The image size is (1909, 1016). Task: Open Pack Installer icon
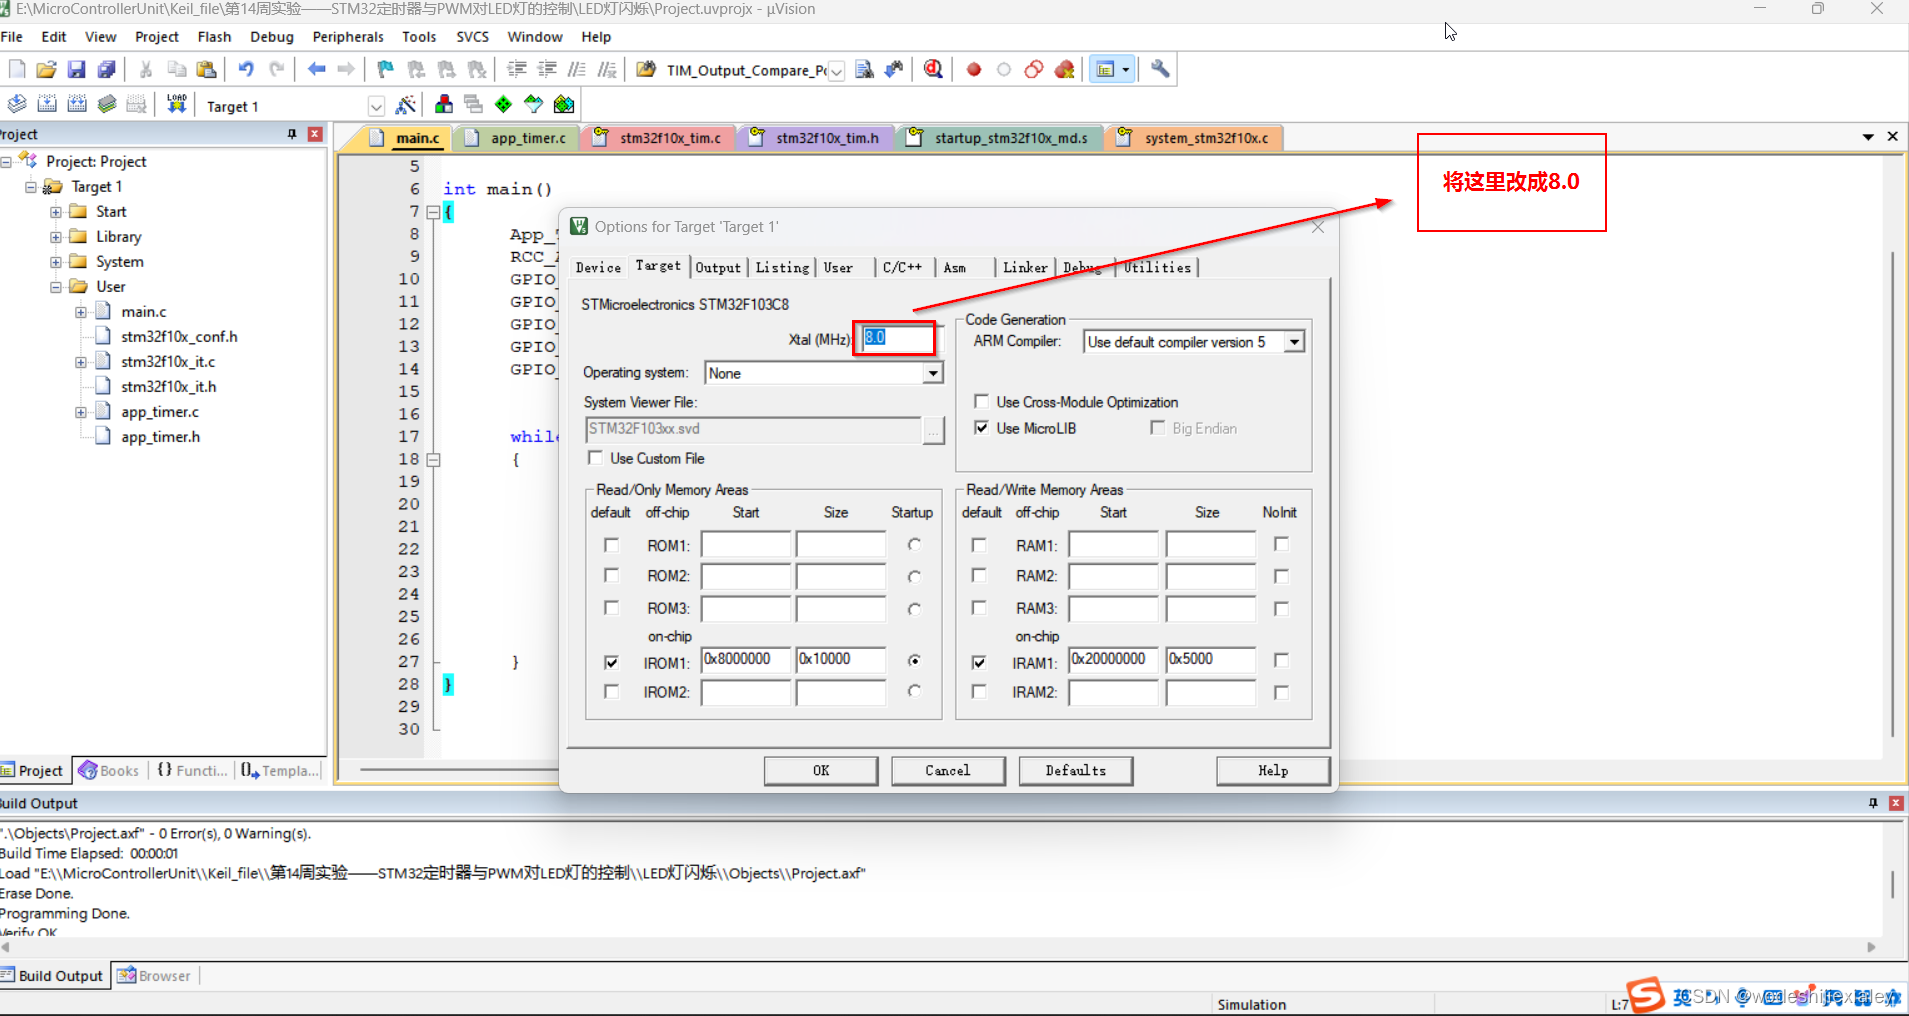coord(564,104)
